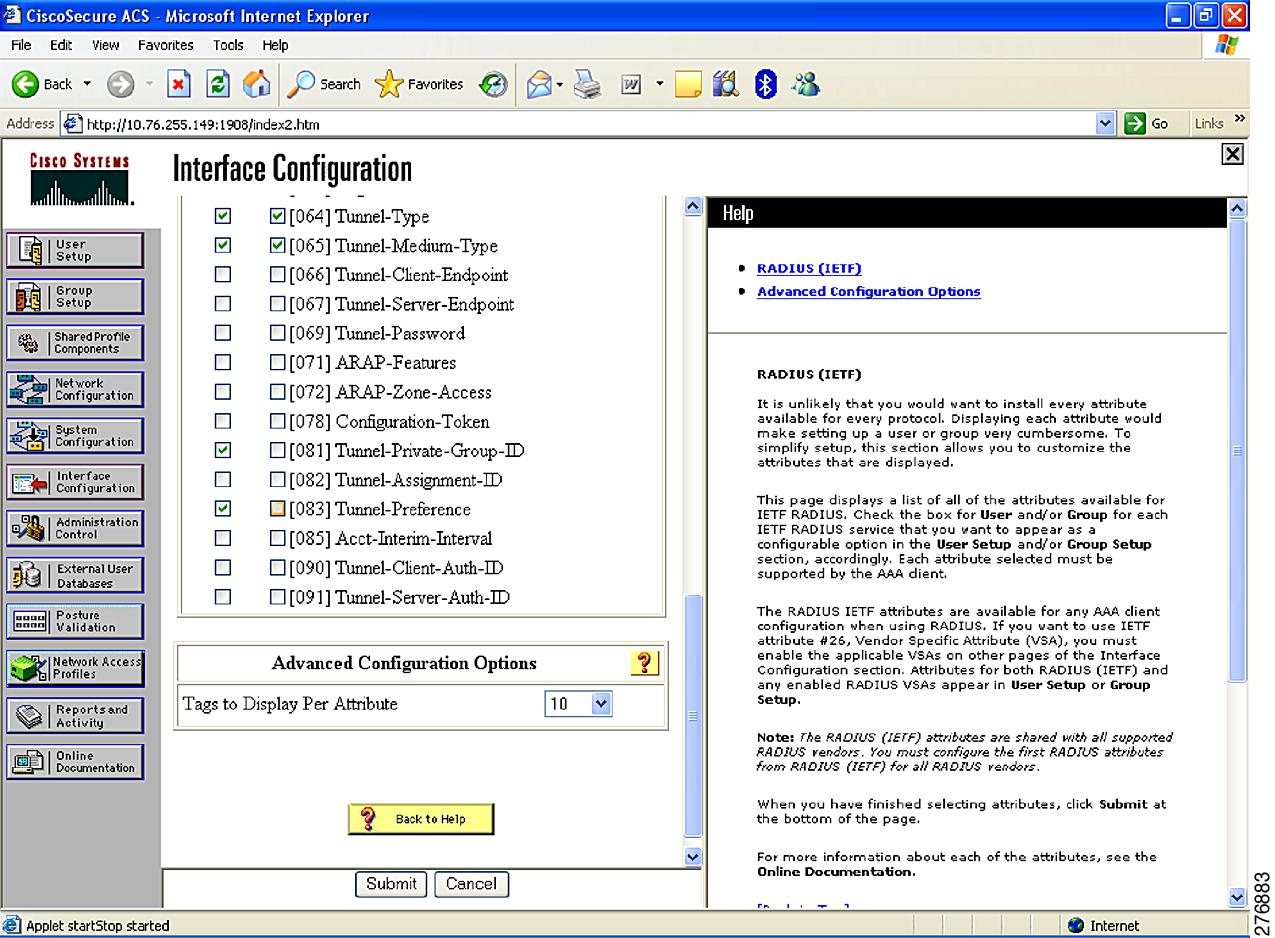Open the address bar URL dropdown
Screen dimensions: 1275x938
(1104, 124)
